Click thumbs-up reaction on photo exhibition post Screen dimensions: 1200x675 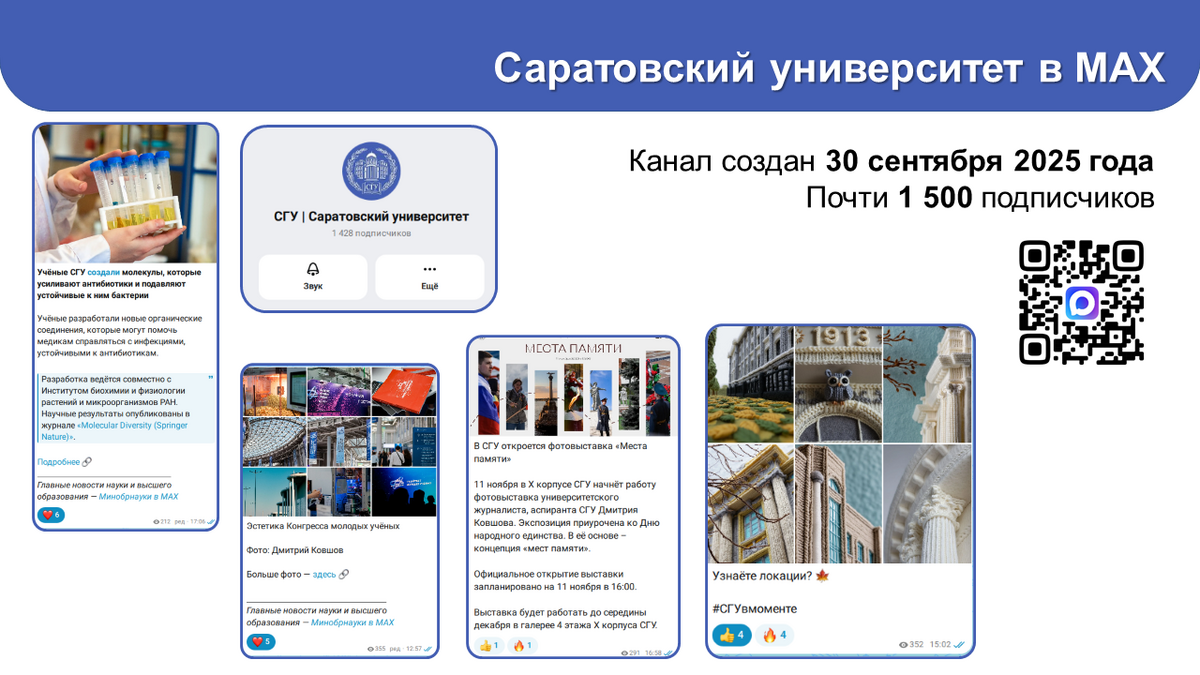point(488,645)
